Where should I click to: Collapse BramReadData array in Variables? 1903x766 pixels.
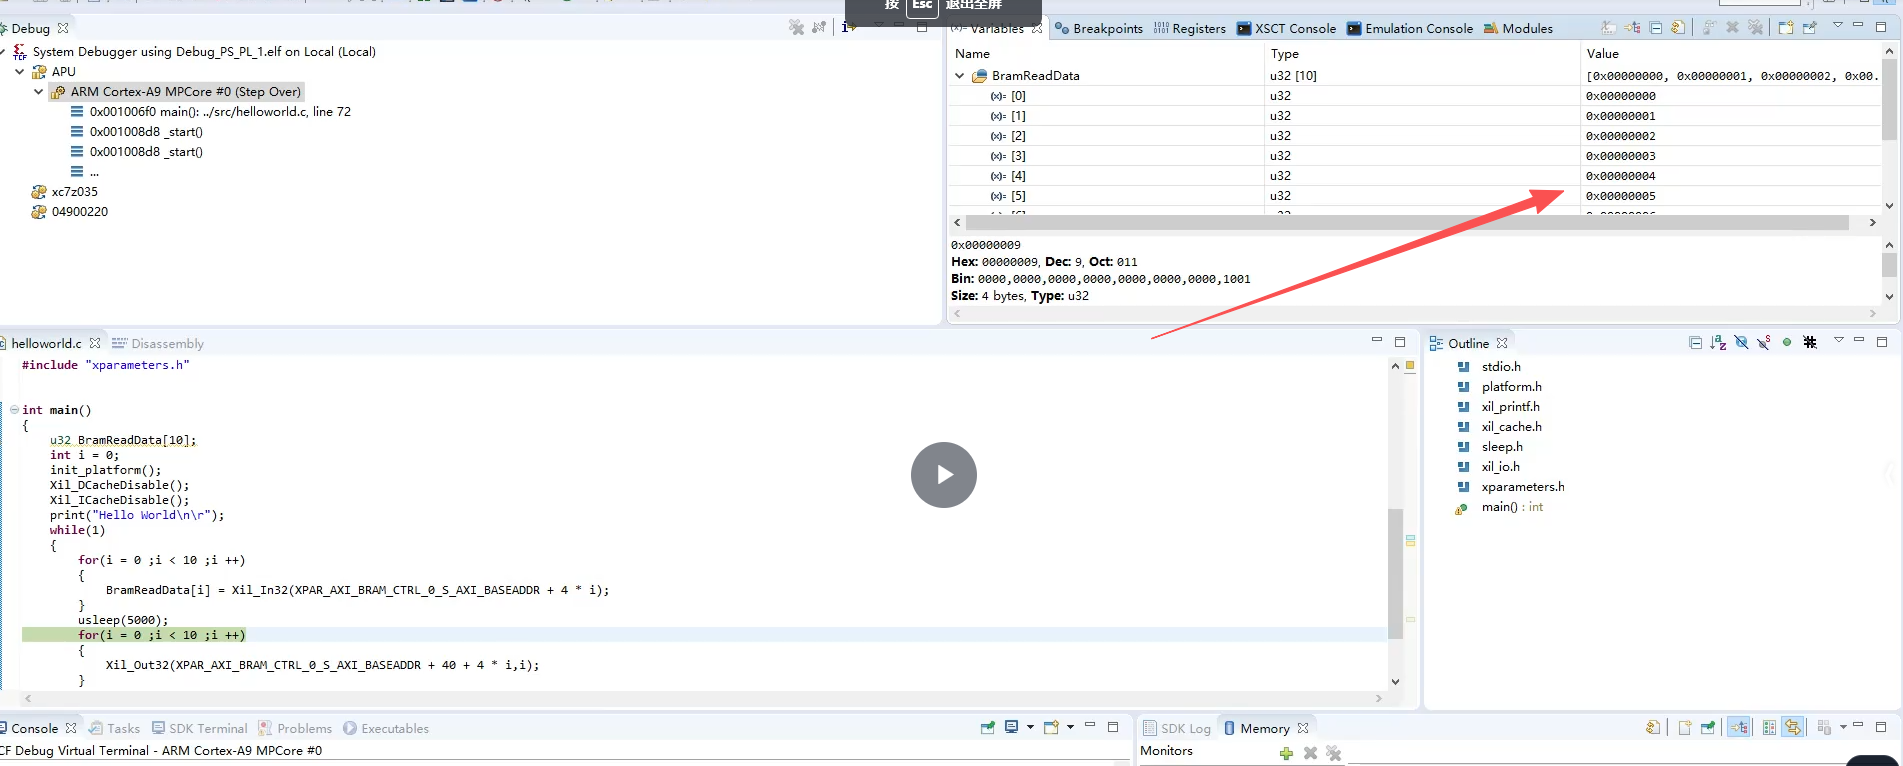(960, 76)
